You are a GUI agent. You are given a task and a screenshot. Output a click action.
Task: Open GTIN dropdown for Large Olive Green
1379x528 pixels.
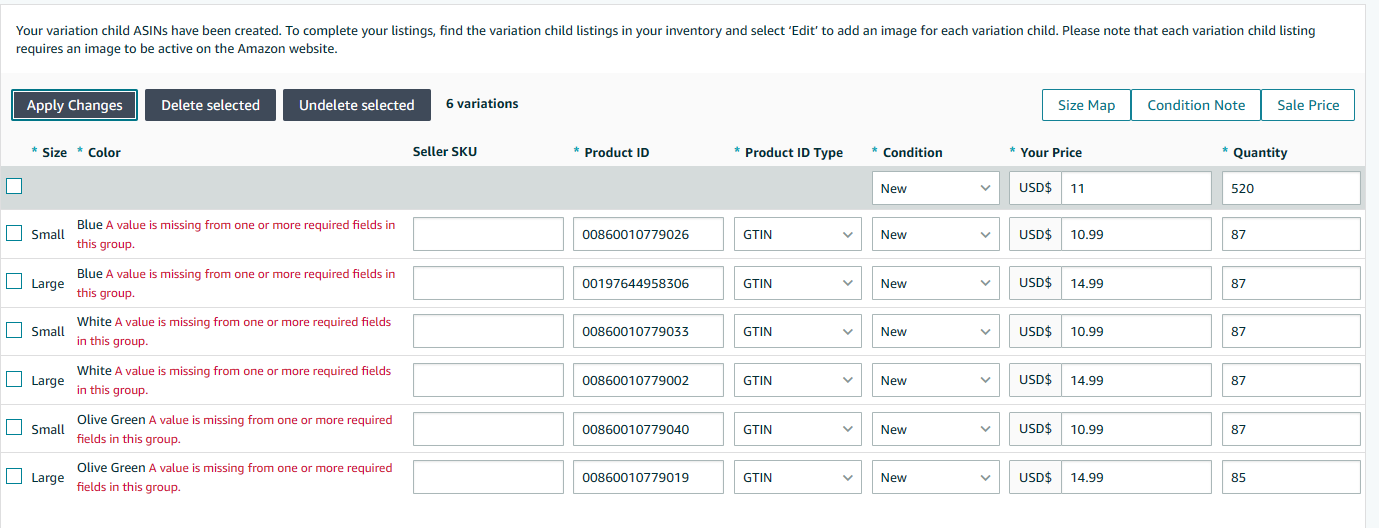(x=797, y=477)
